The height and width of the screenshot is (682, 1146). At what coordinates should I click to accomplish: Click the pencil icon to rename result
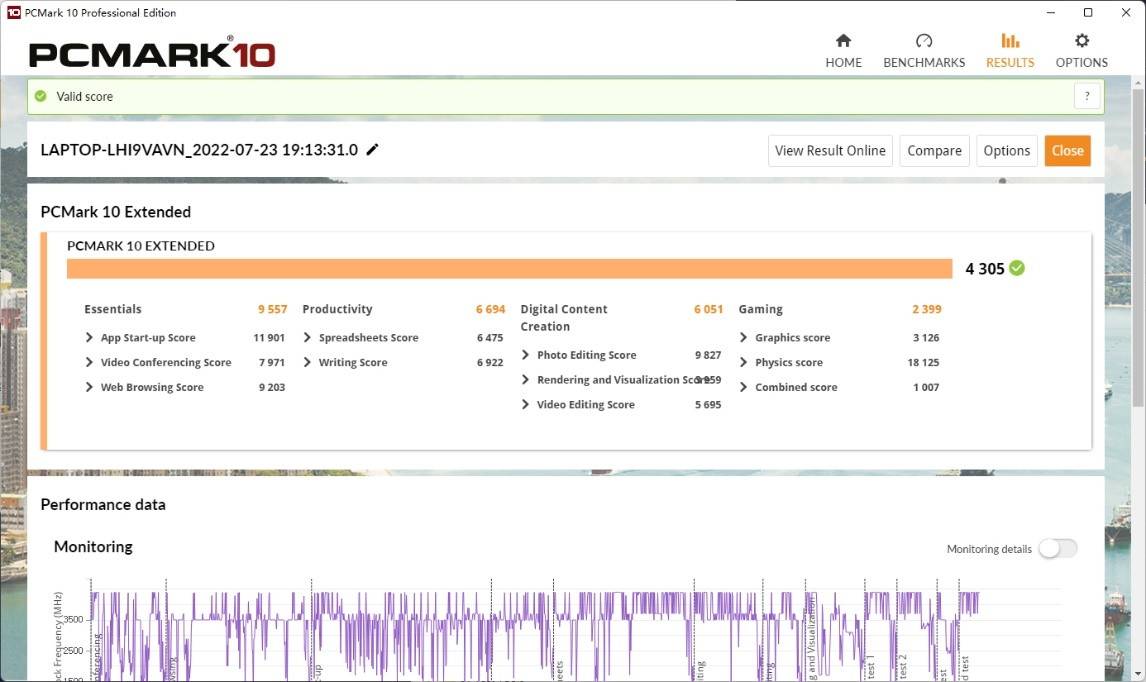coord(373,150)
